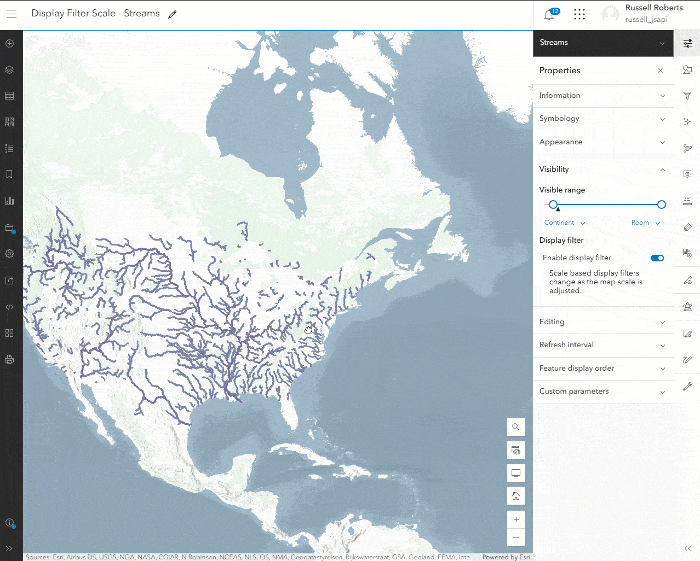Click the map title 'Display Filter Scale - Streams'

pos(95,13)
